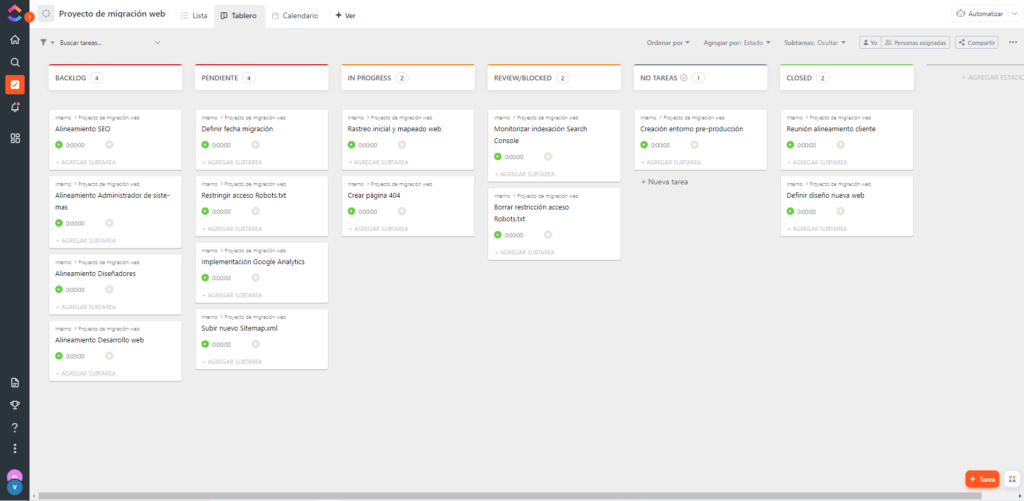1024x501 pixels.
Task: Expand the search bar chevron
Action: [x=157, y=42]
